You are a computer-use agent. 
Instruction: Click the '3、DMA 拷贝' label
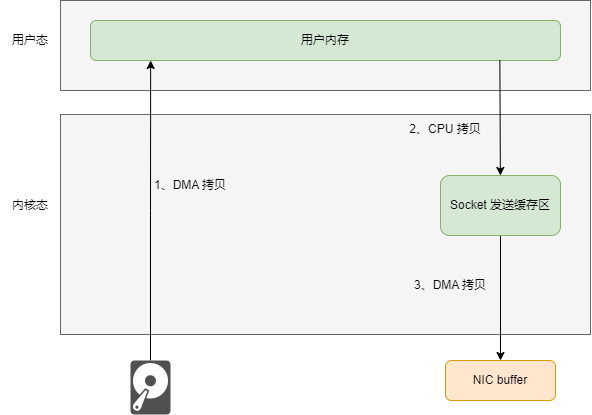pyautogui.click(x=450, y=285)
